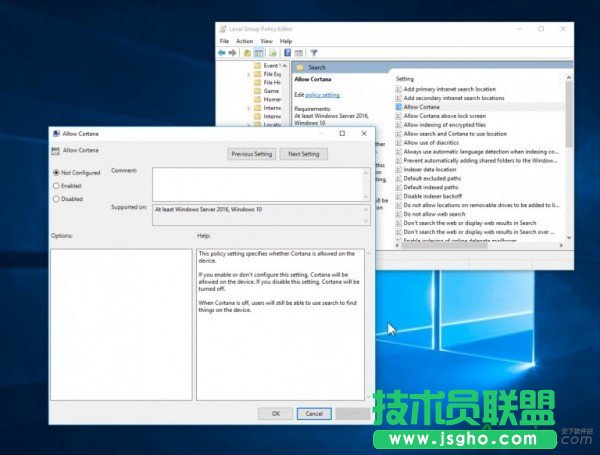The width and height of the screenshot is (600, 455).
Task: Click icon of Indexer data location row
Action: [399, 169]
